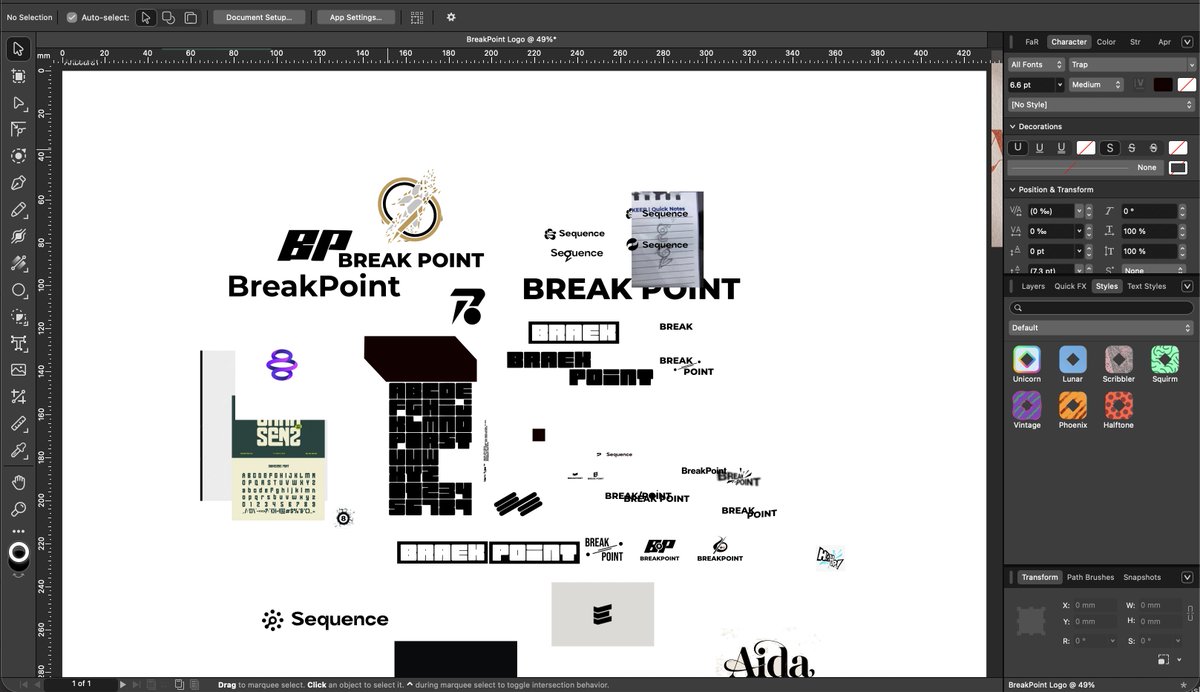The height and width of the screenshot is (692, 1200).
Task: Click the styles search field
Action: click(x=1101, y=308)
